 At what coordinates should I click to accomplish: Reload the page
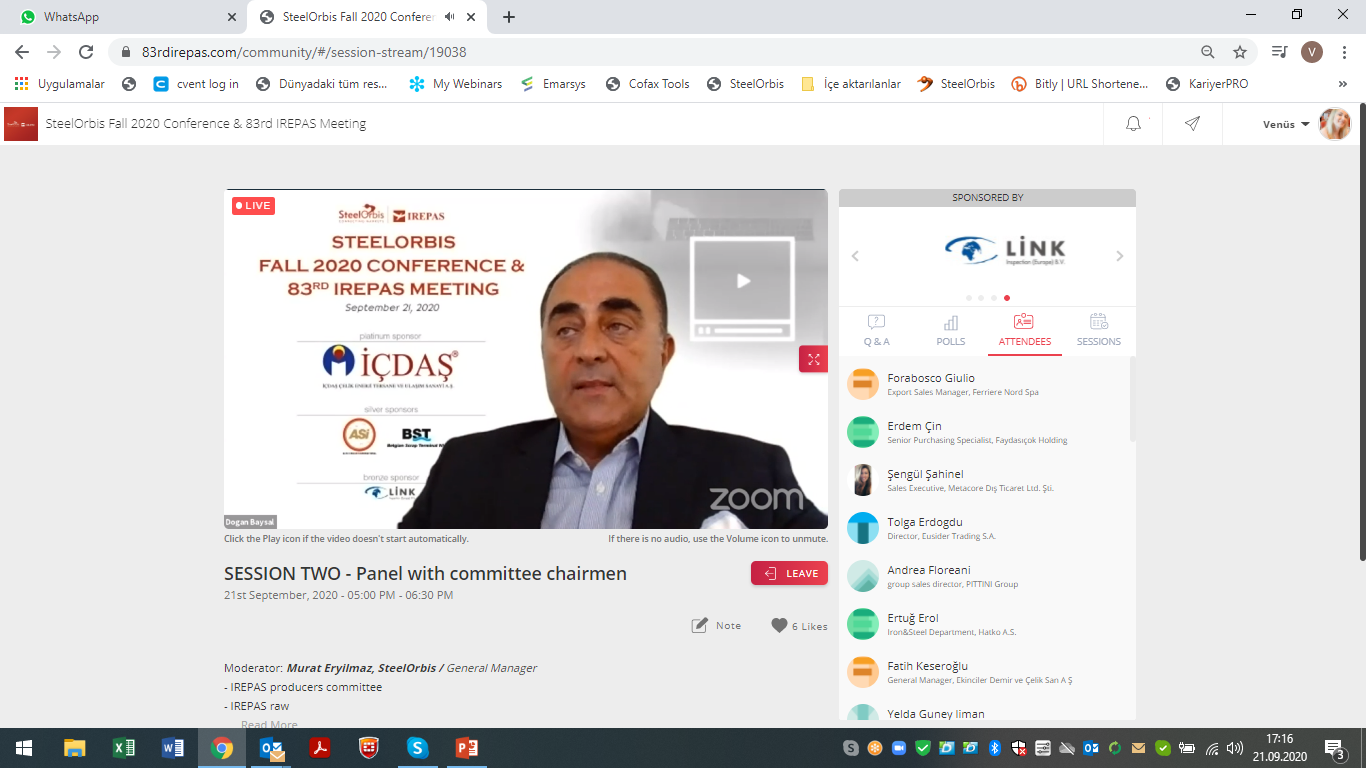tap(86, 52)
